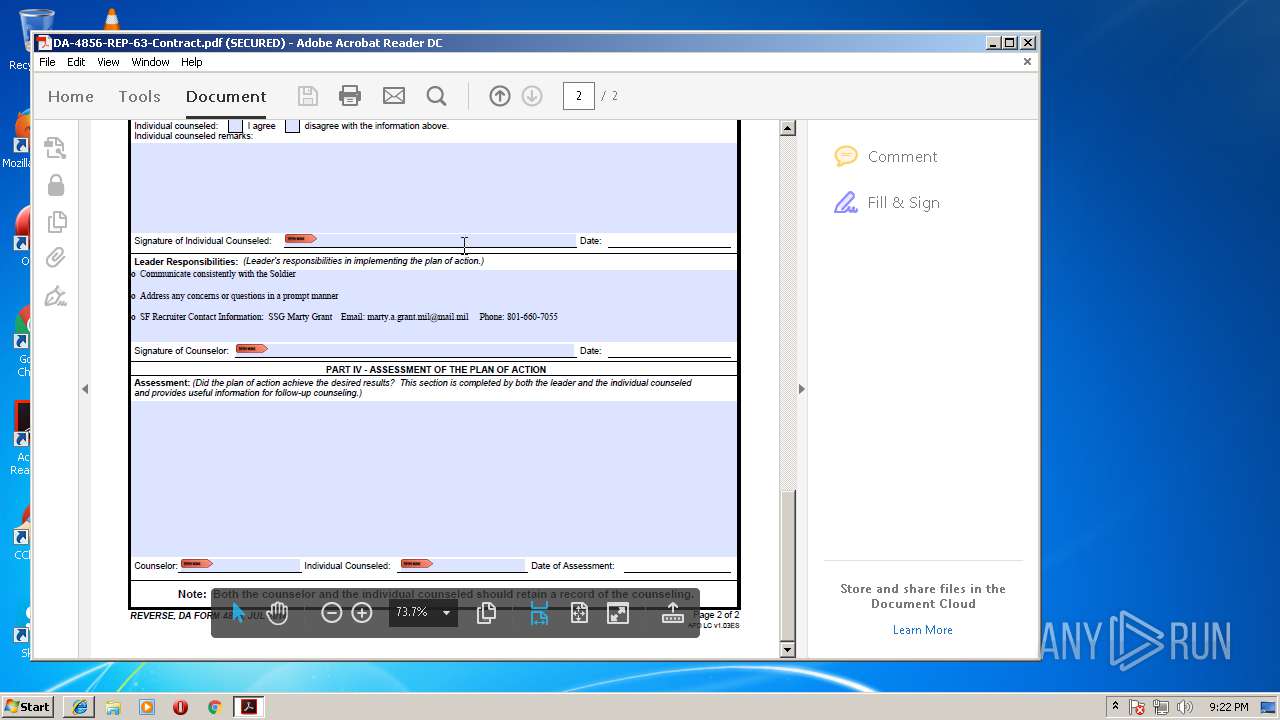The image size is (1280, 720).
Task: Open the File menu
Action: click(47, 62)
